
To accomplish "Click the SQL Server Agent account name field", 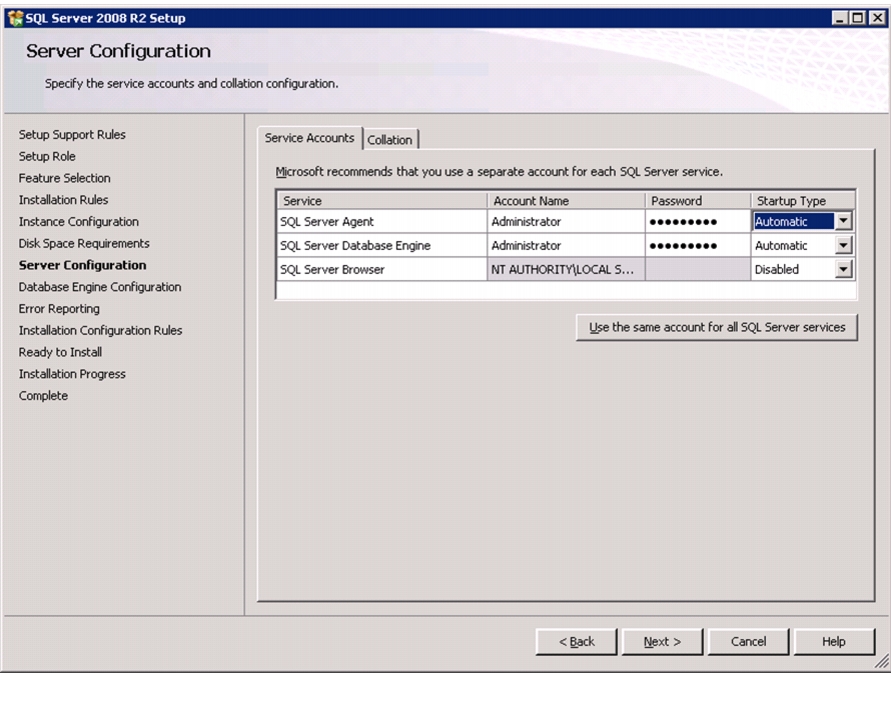I will pyautogui.click(x=566, y=222).
